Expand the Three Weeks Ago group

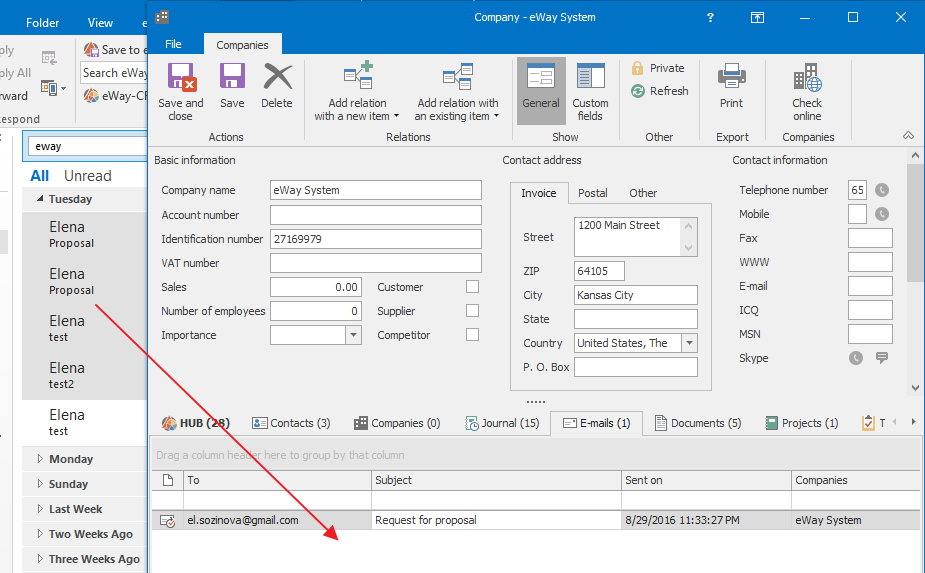40,558
